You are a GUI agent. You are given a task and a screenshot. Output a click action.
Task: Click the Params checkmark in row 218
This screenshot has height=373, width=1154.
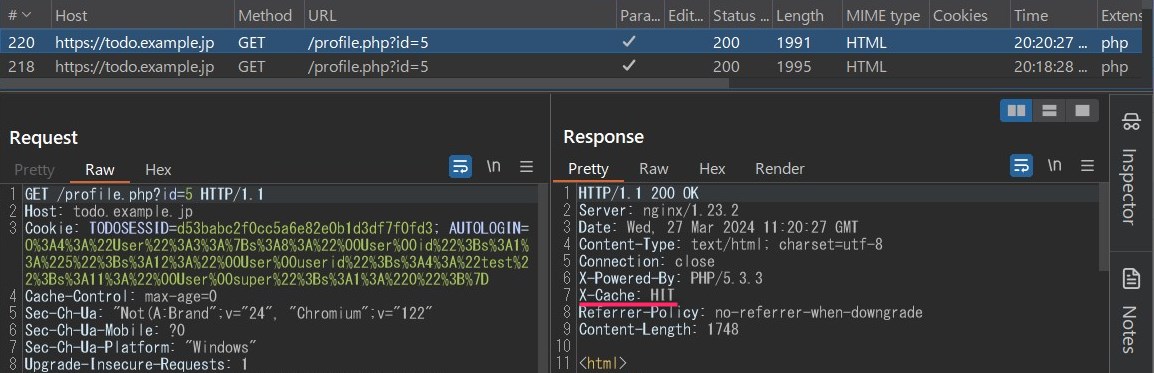(x=629, y=66)
